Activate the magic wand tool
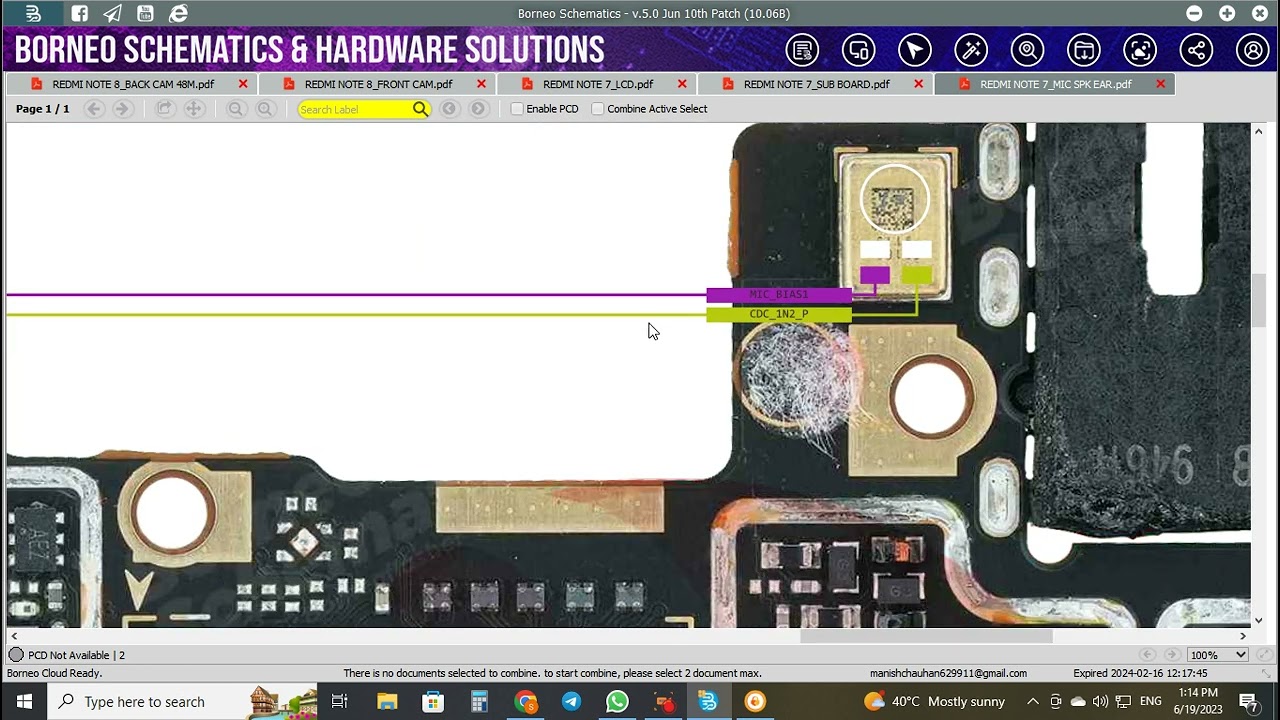This screenshot has width=1280, height=720. click(971, 50)
